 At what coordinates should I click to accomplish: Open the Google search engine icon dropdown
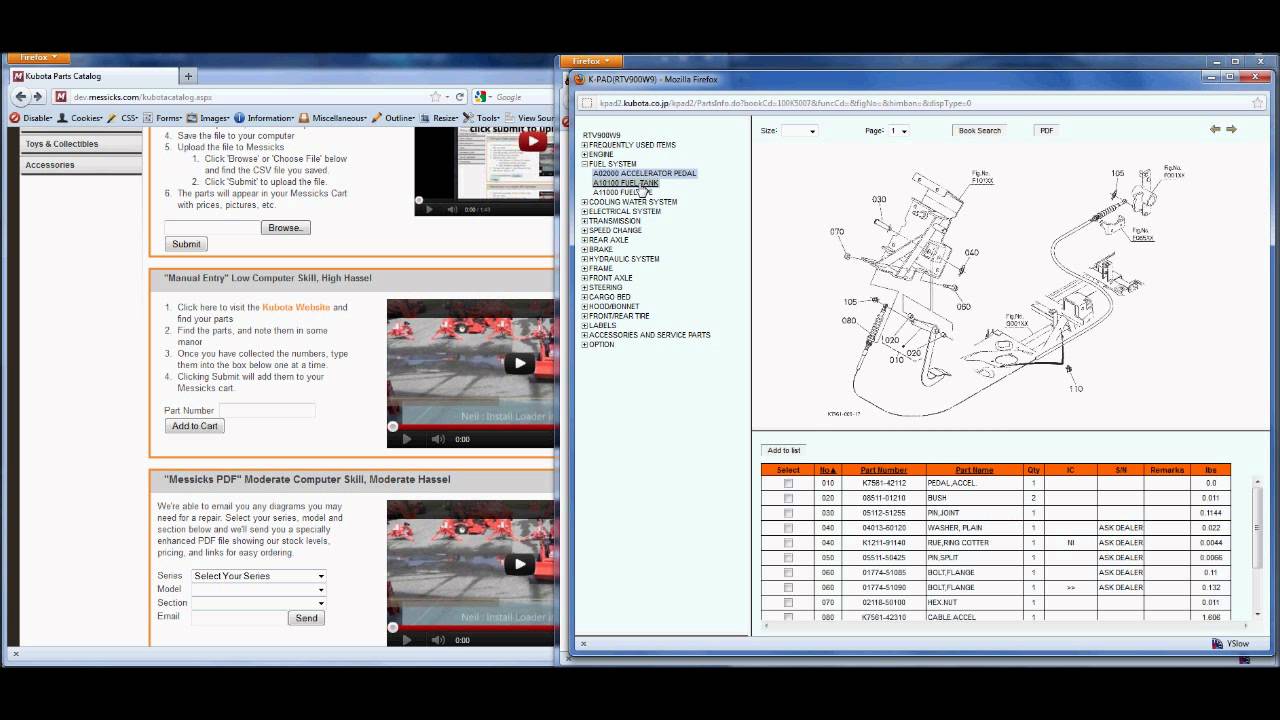tap(483, 97)
